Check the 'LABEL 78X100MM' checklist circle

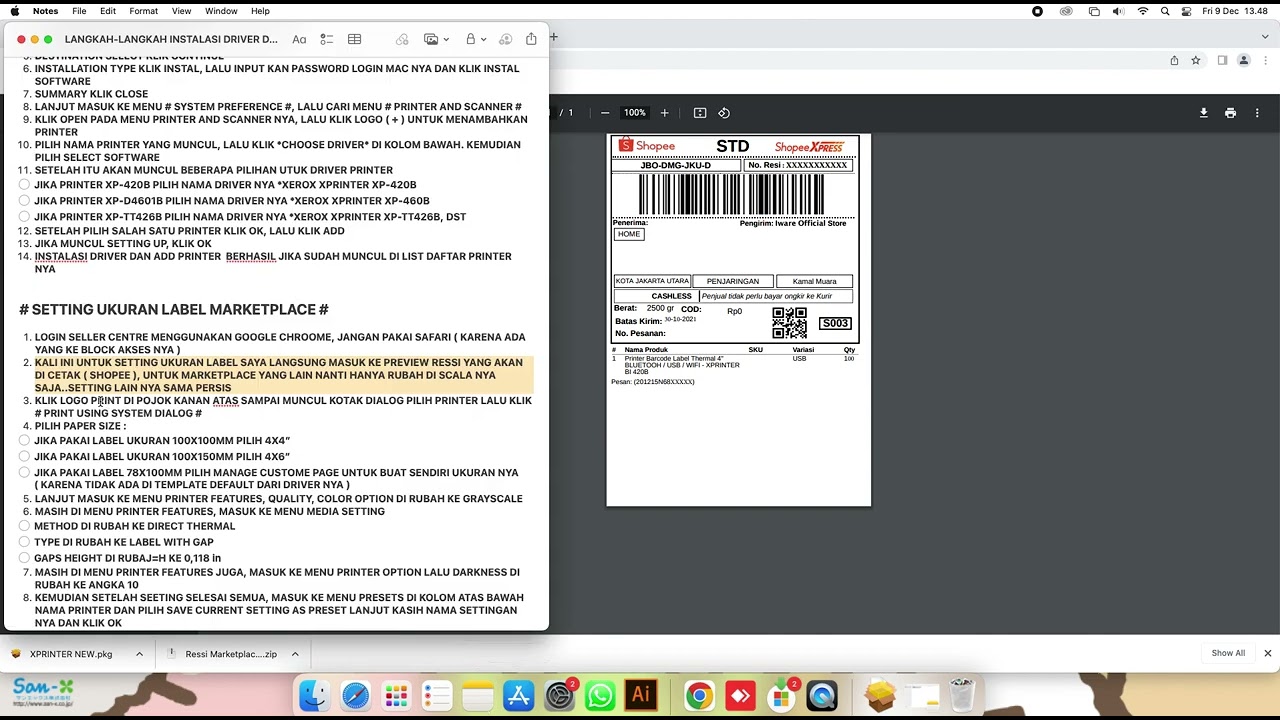24,472
